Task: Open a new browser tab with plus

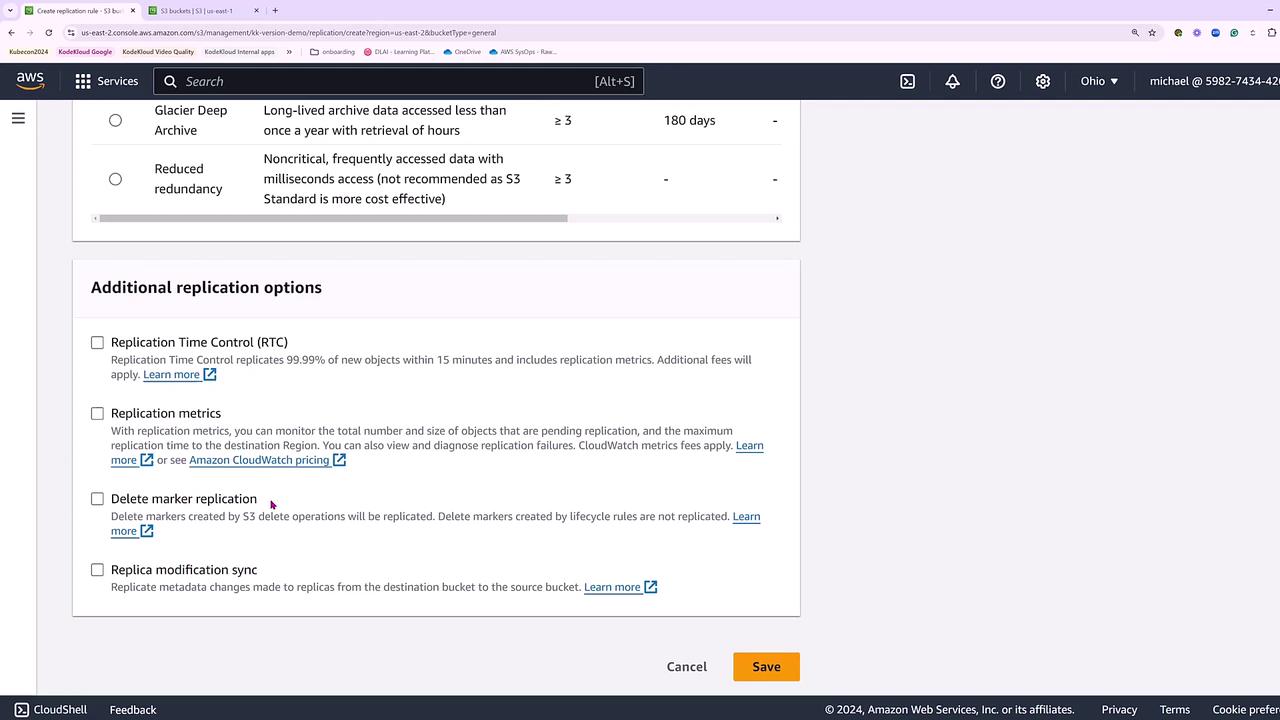Action: coord(275,11)
